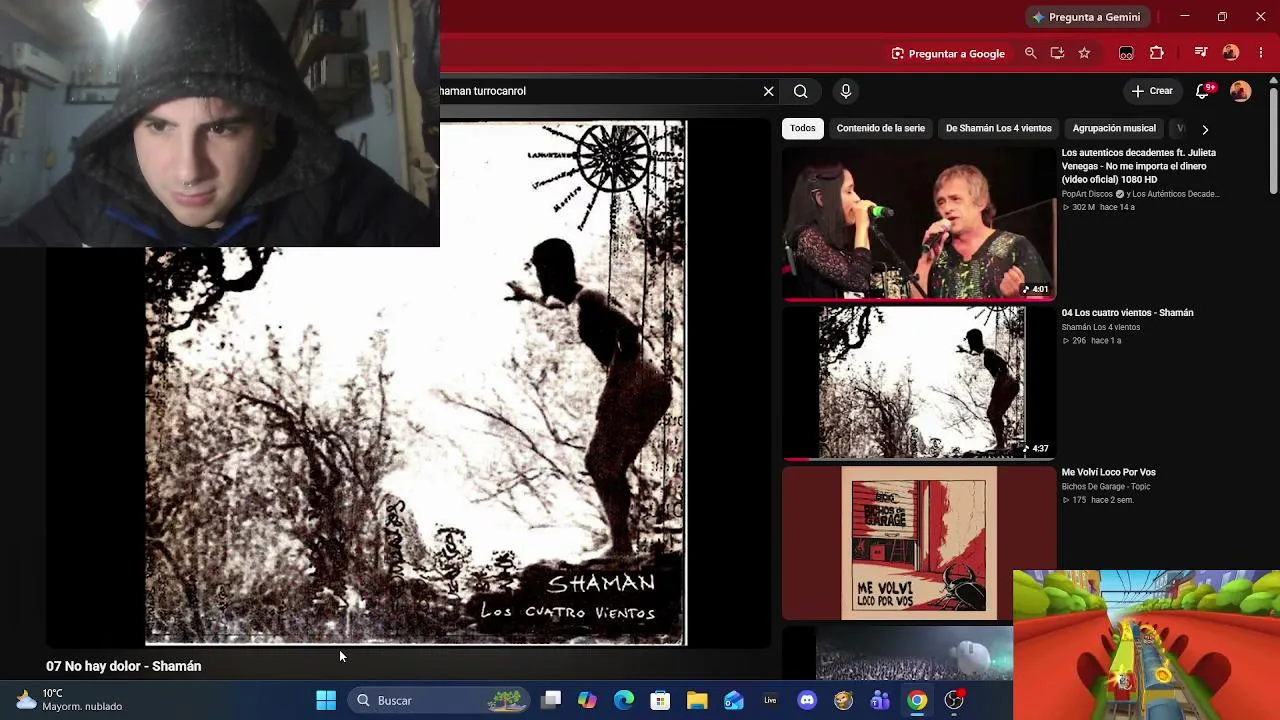Viewport: 1280px width, 720px height.
Task: Open 04 Los cuatro vientos video thumbnail
Action: click(919, 383)
